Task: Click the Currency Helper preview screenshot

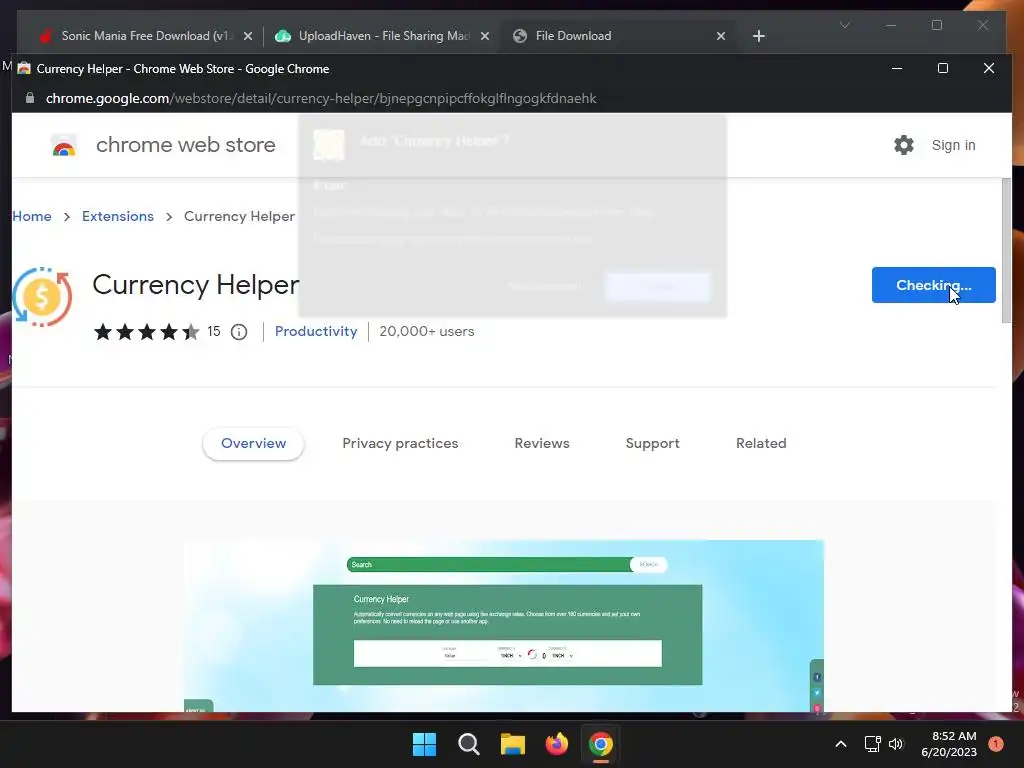Action: 504,626
